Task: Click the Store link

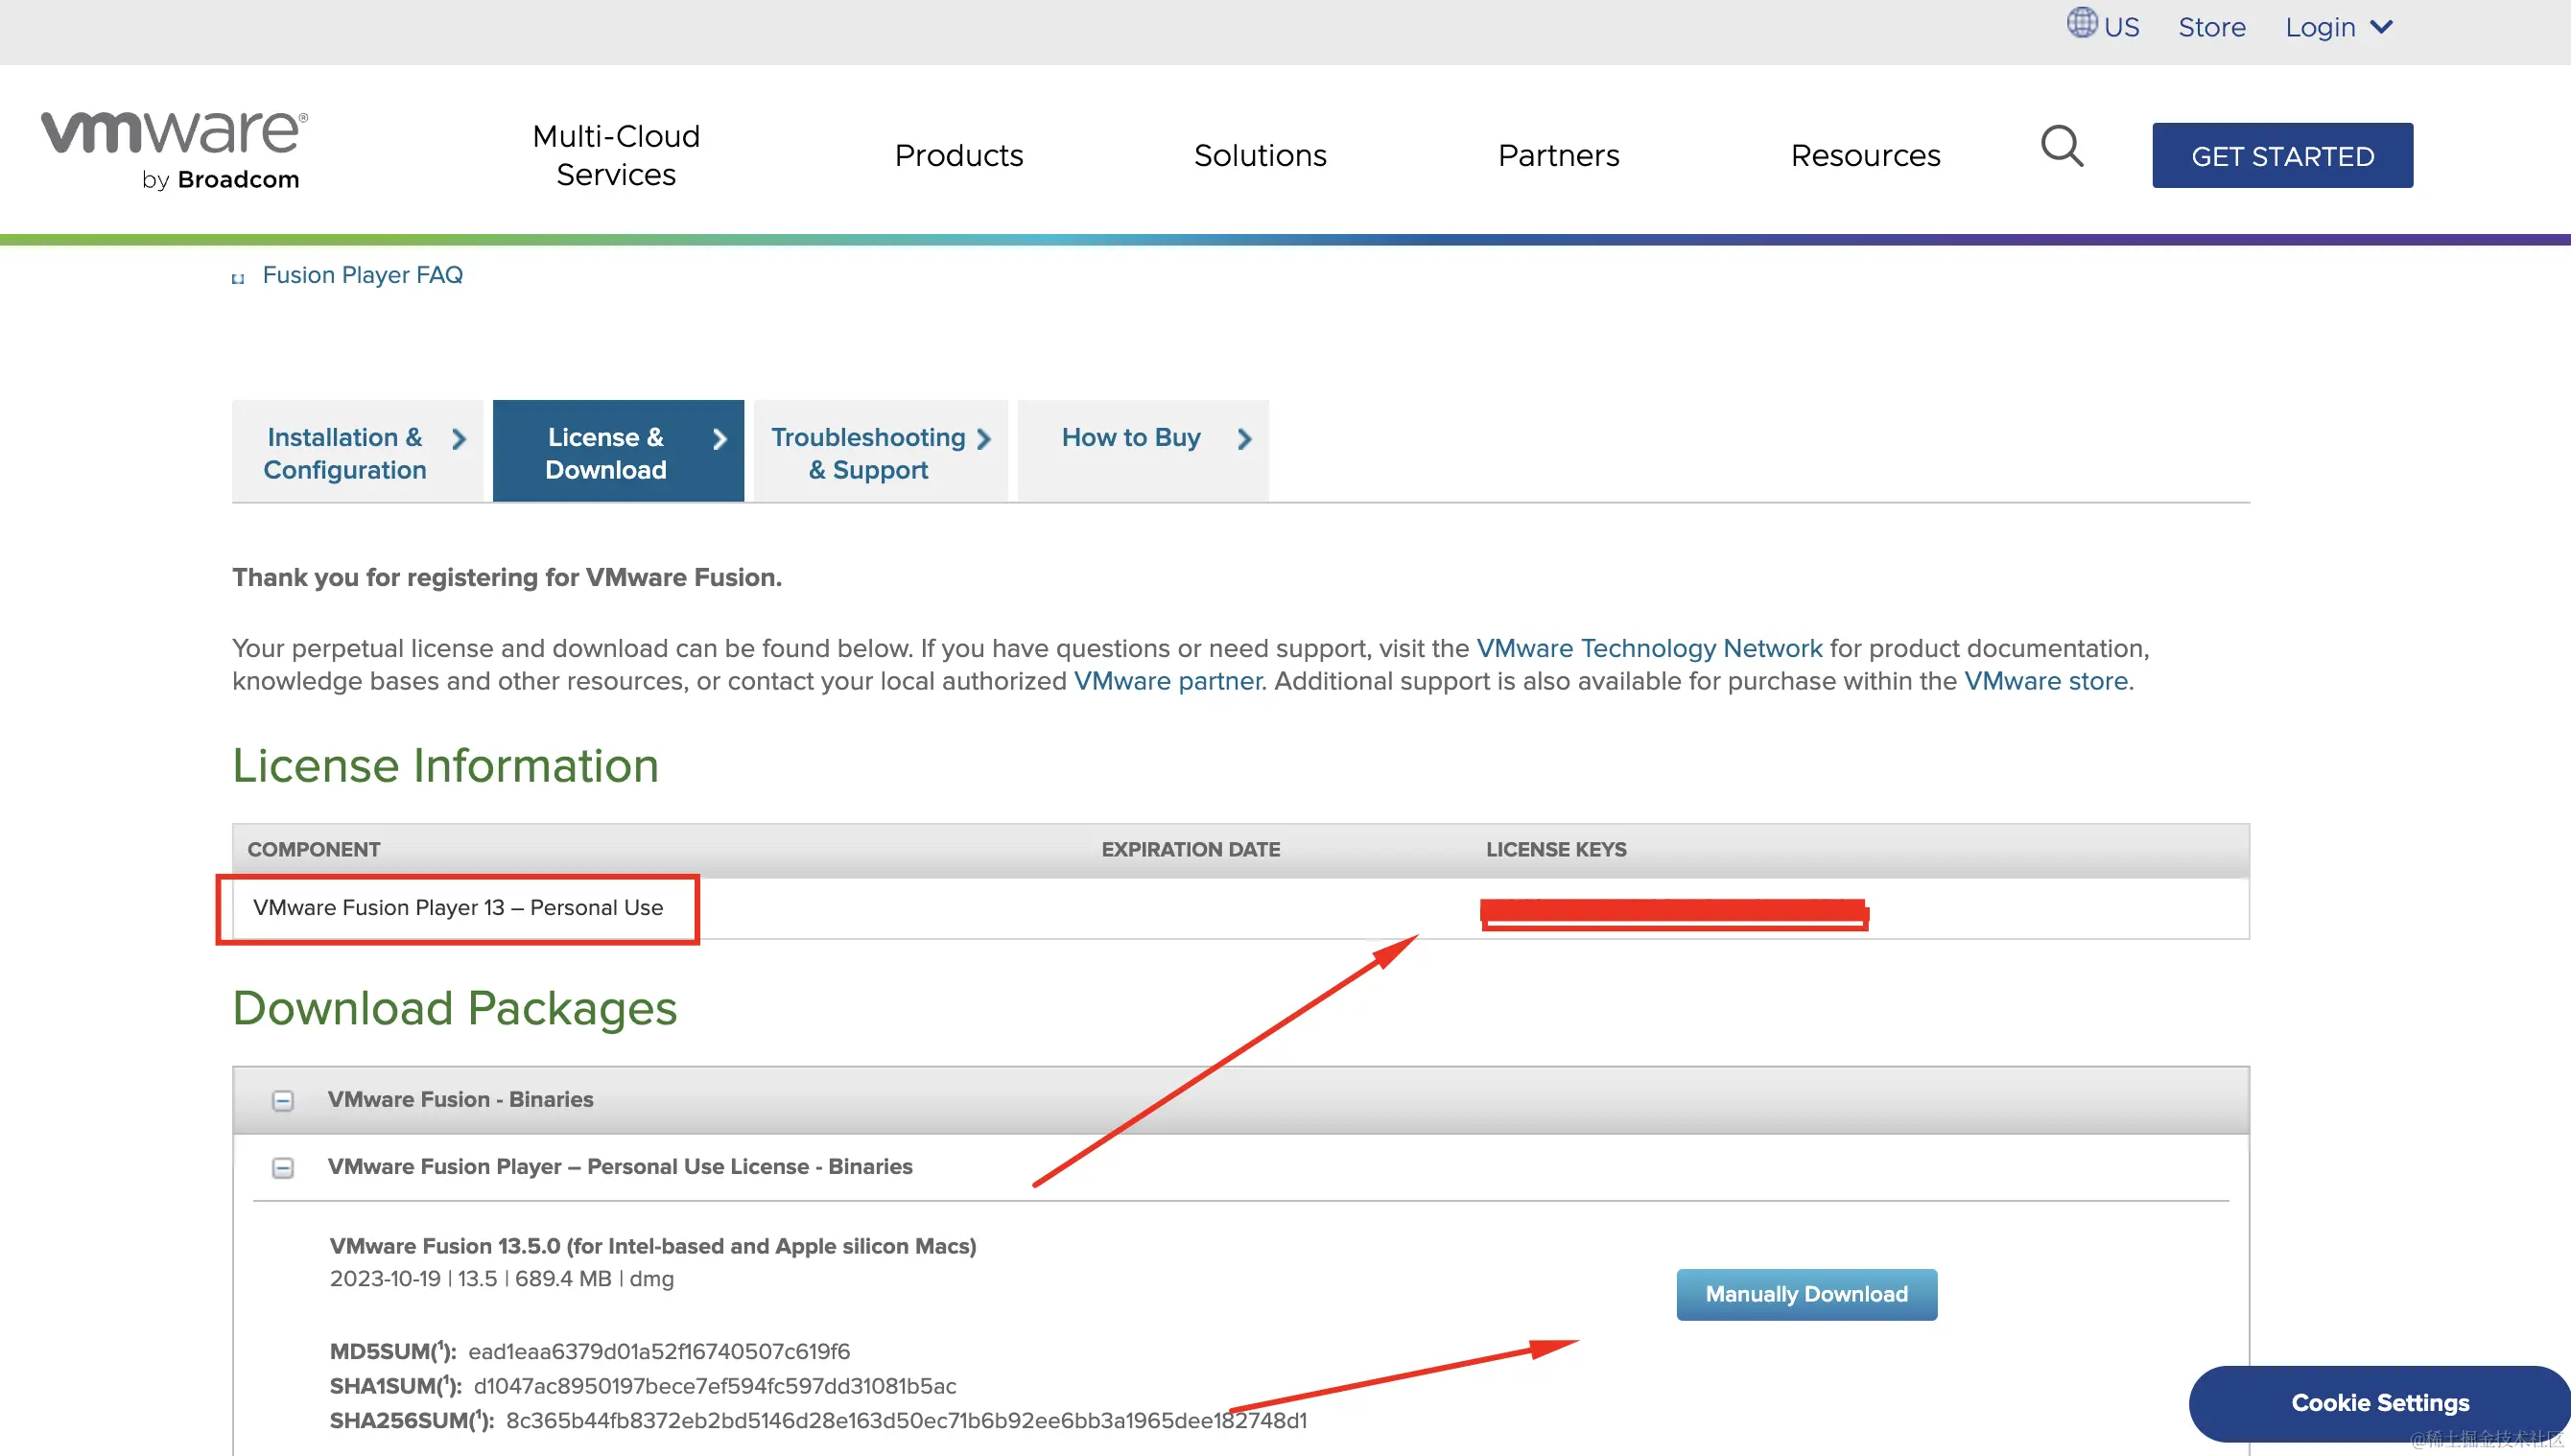Action: [2211, 27]
